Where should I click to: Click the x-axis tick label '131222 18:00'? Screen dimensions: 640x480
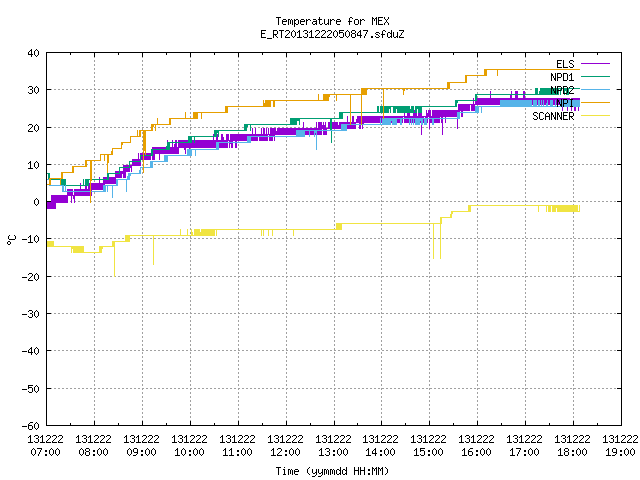(572, 445)
